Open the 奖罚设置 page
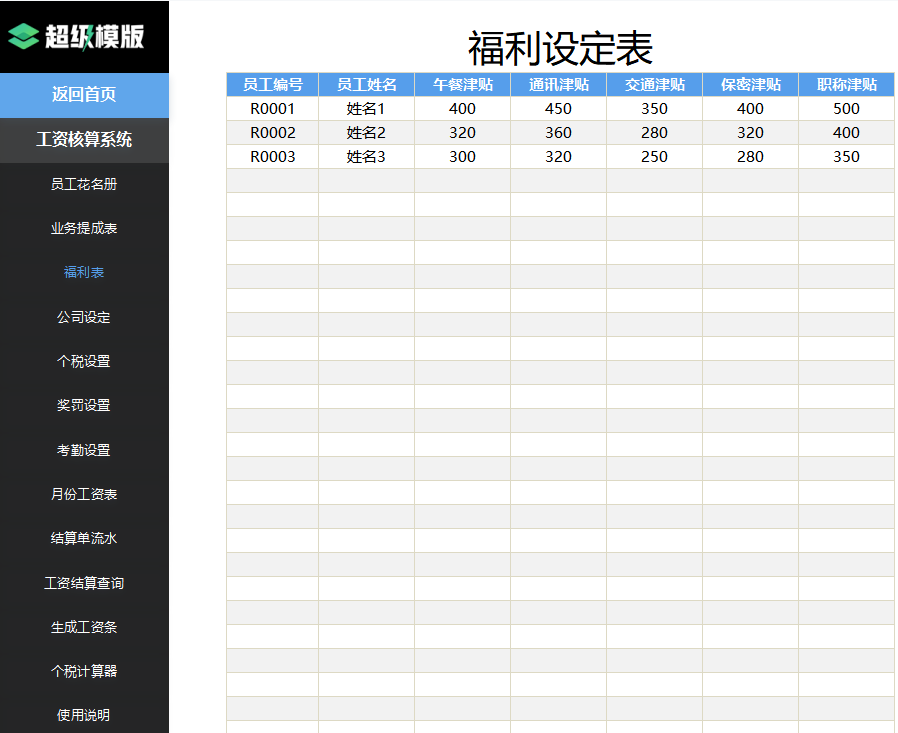The image size is (898, 733). 85,406
